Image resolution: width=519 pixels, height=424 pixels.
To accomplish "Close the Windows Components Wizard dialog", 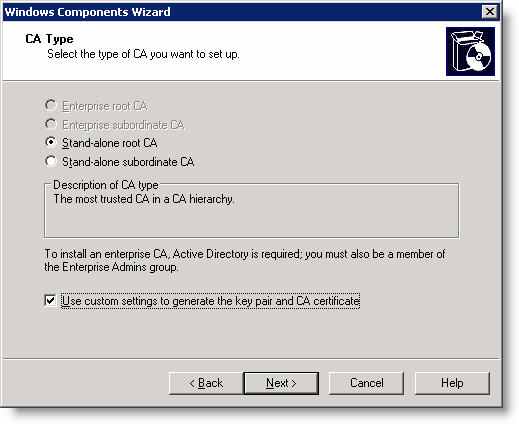I will 490,12.
